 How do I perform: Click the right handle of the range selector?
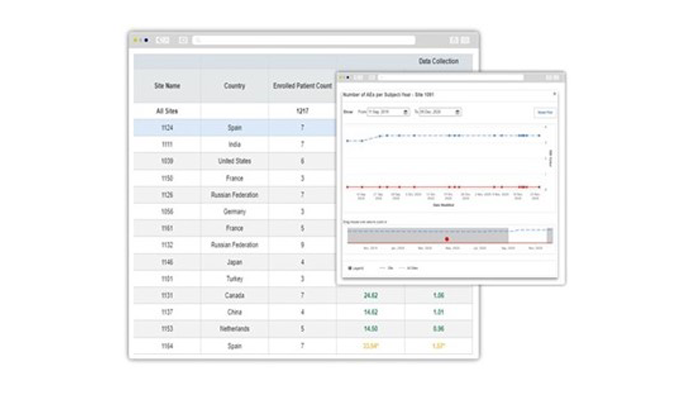click(550, 236)
